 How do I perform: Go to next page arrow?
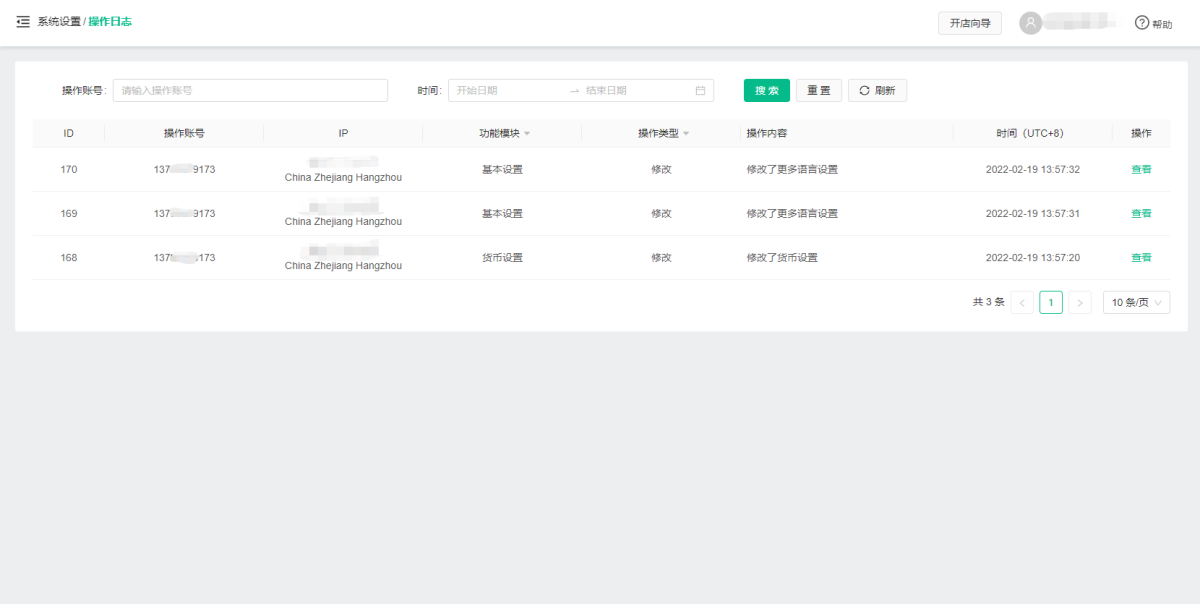pos(1079,303)
